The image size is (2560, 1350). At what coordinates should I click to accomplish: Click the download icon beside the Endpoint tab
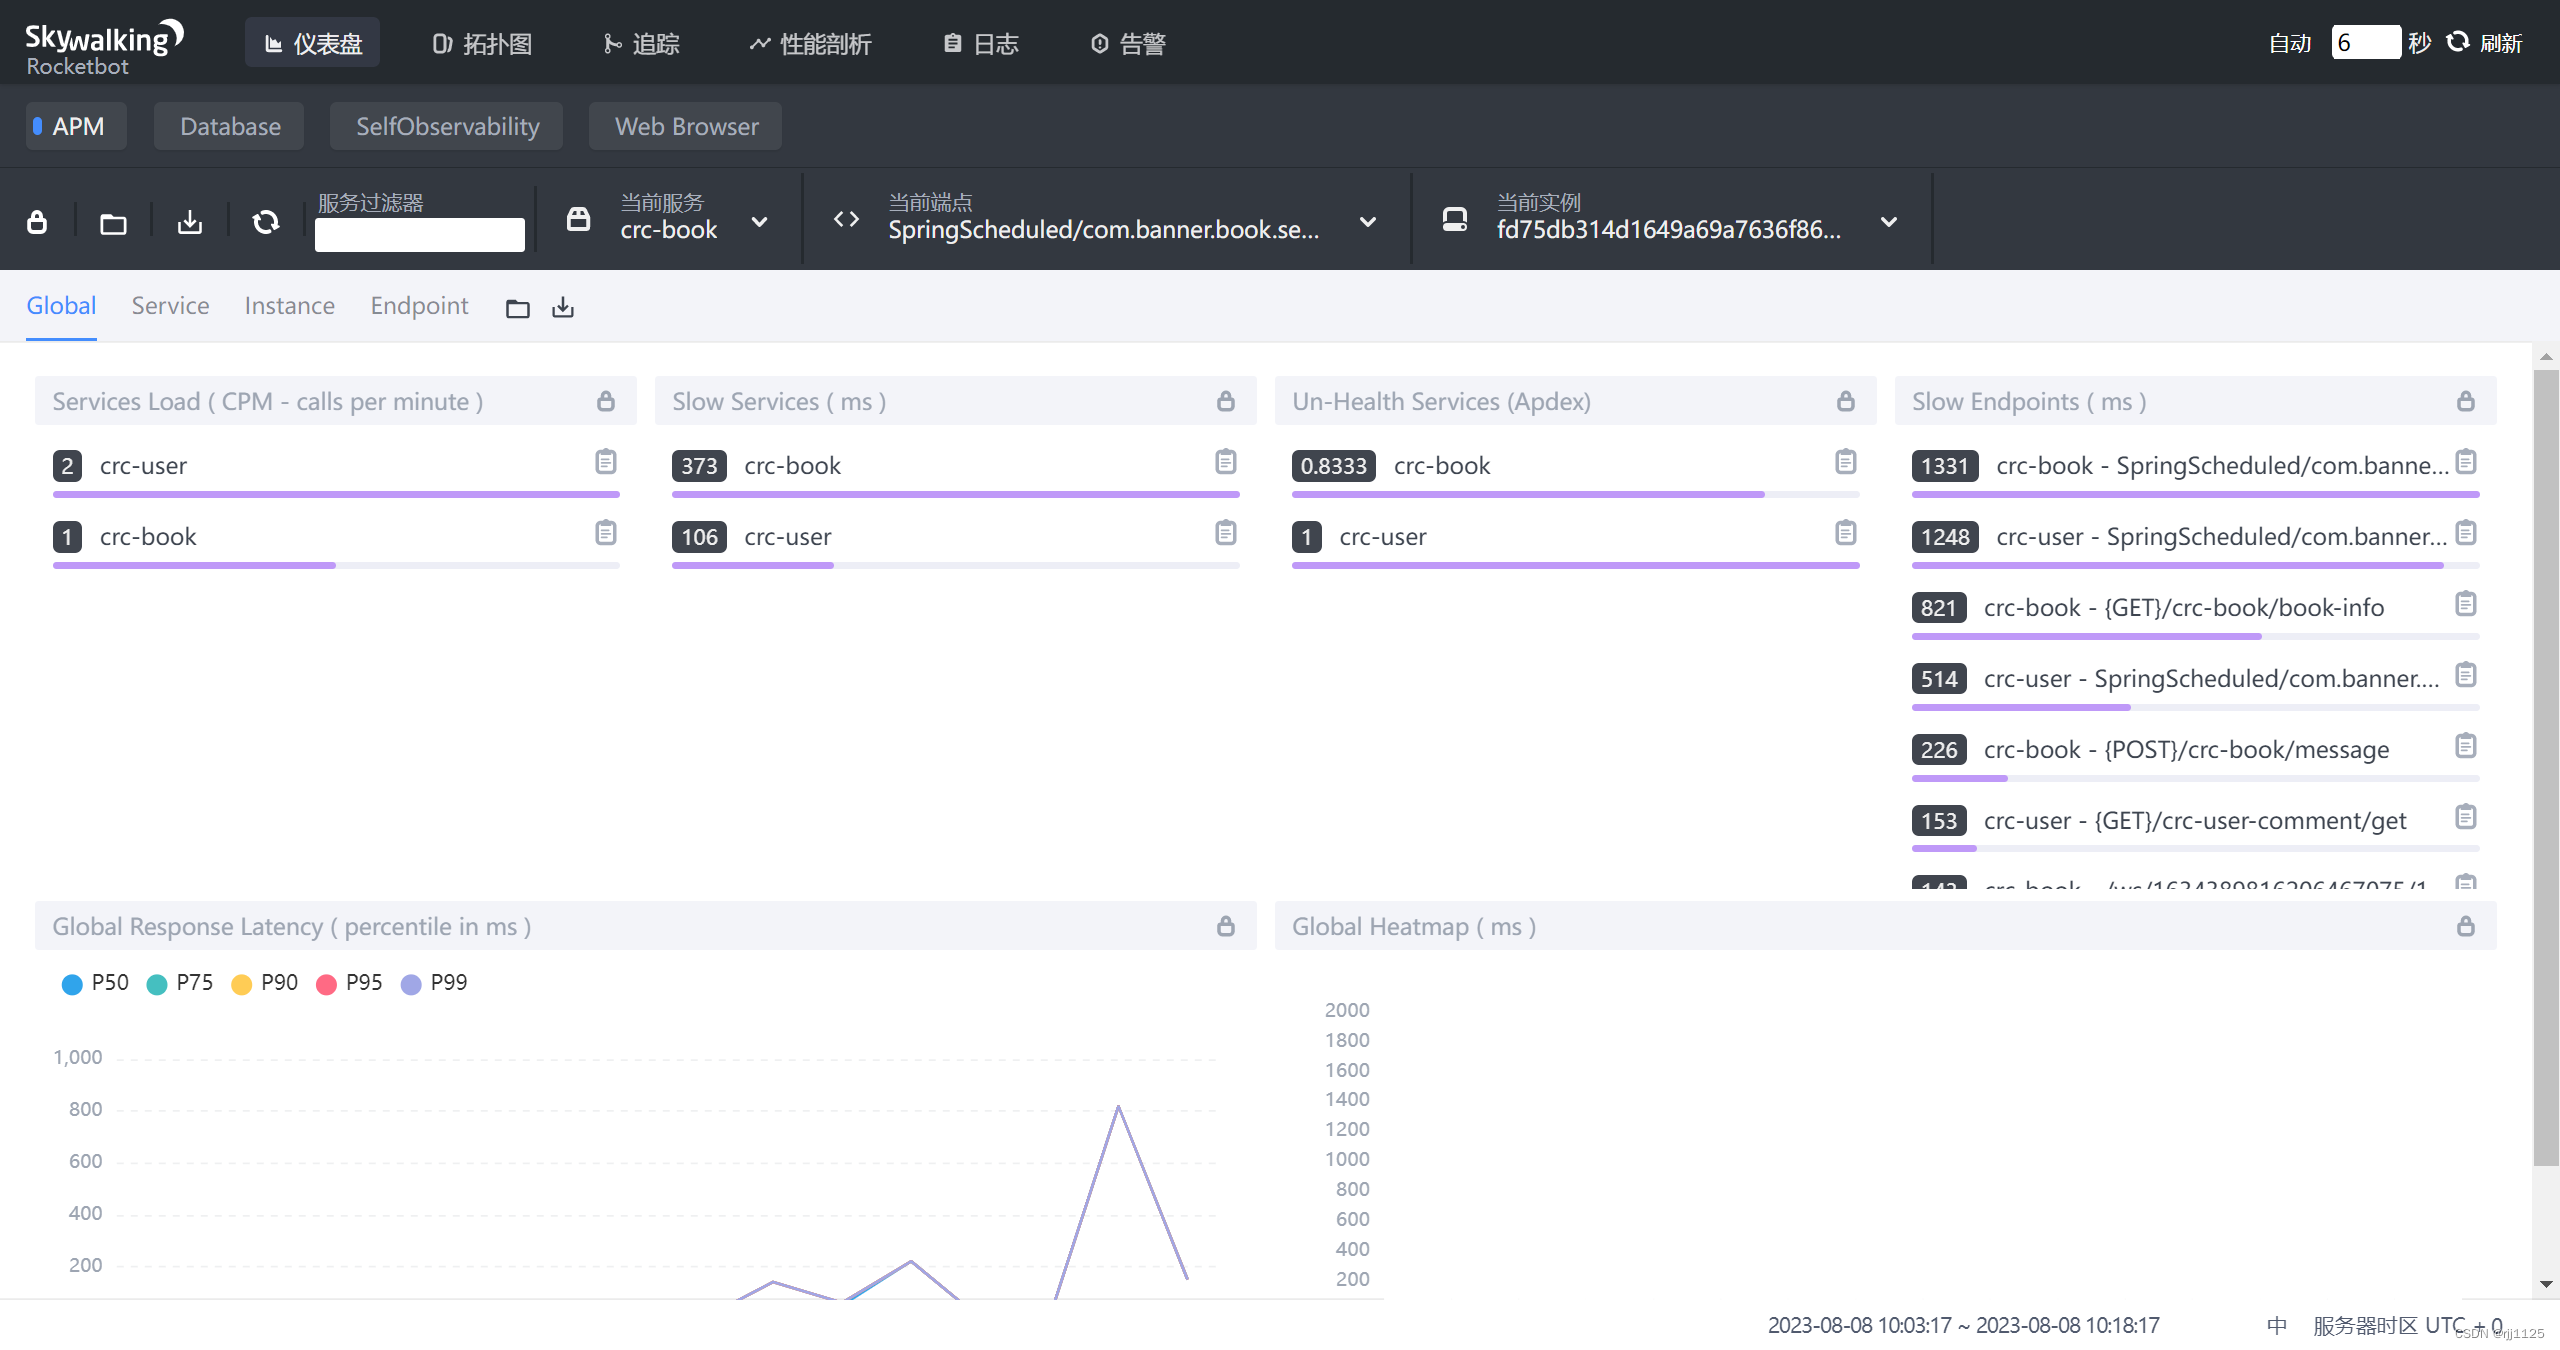(x=563, y=307)
